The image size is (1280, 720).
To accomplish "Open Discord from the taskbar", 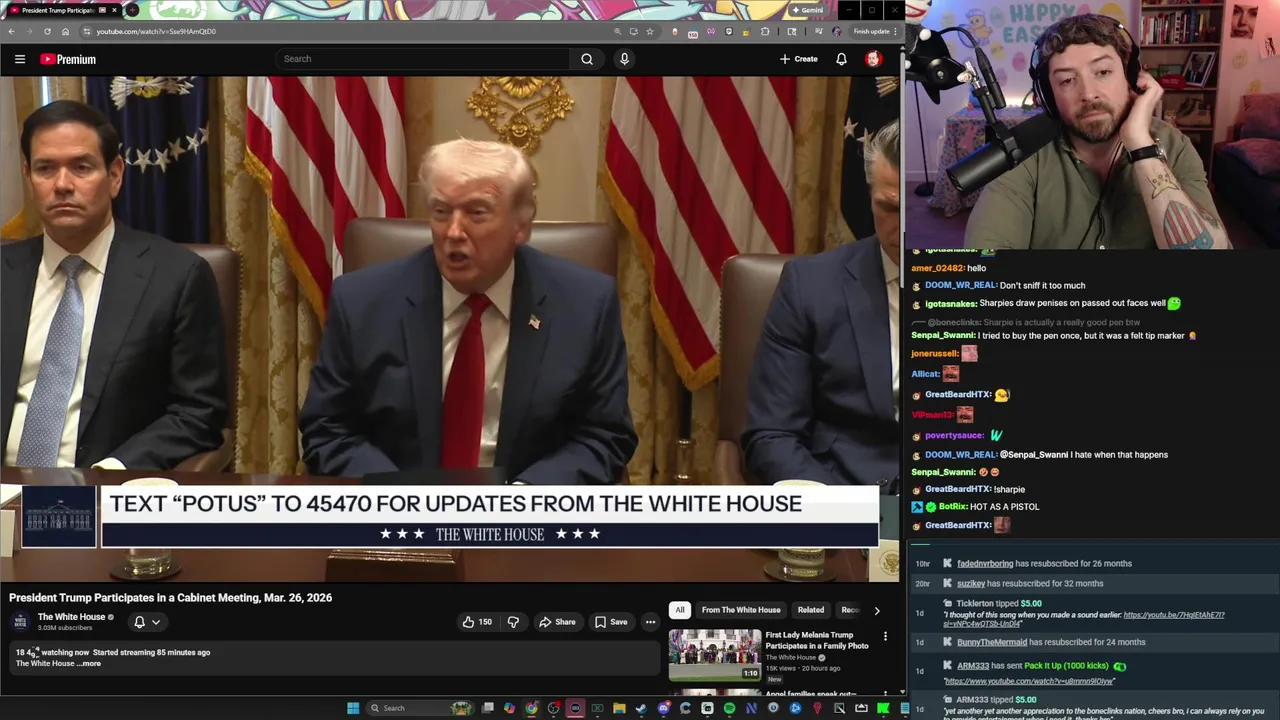I will (663, 708).
